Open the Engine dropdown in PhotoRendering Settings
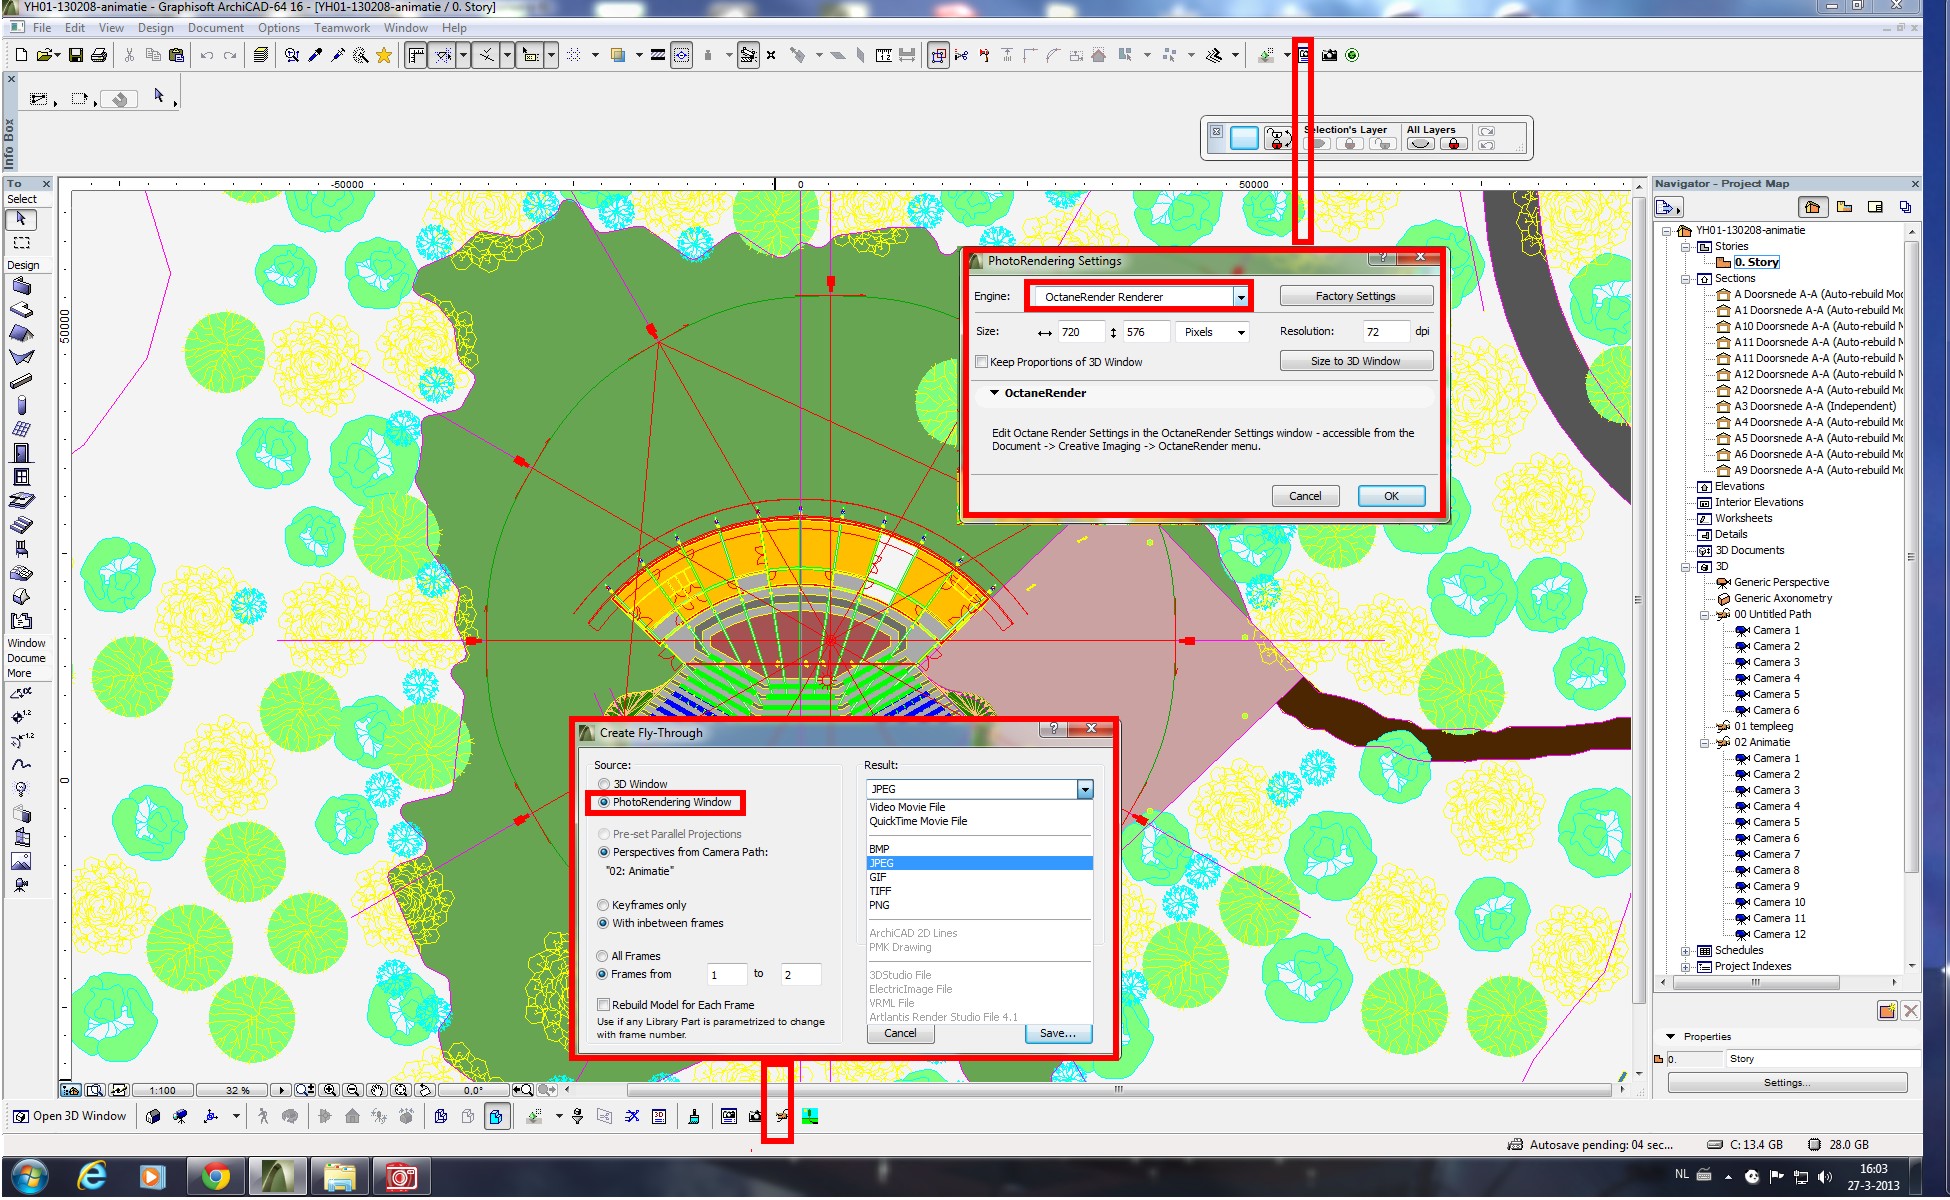This screenshot has height=1200, width=1950. (x=1240, y=297)
